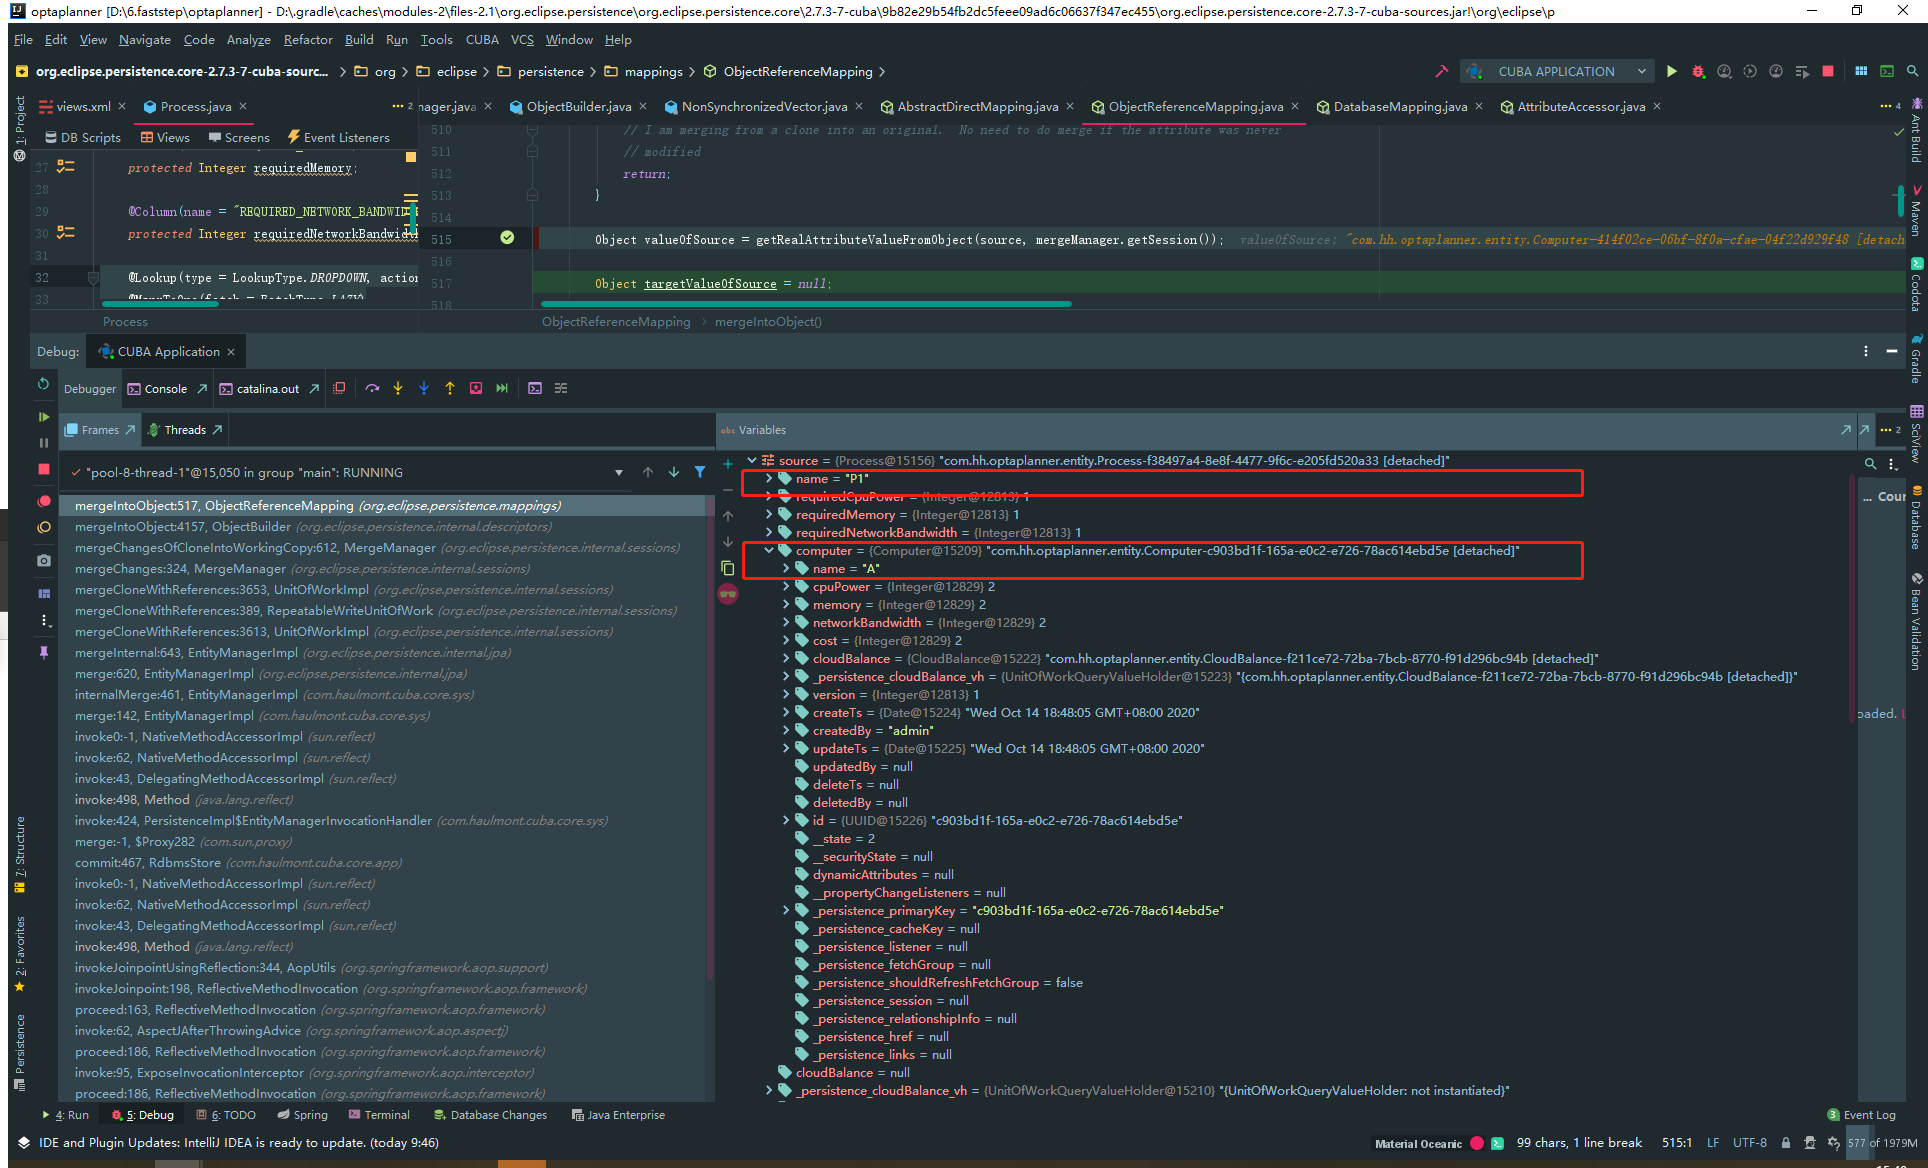Viewport: 1928px width, 1168px height.
Task: Pin the debug tab
Action: pyautogui.click(x=43, y=652)
